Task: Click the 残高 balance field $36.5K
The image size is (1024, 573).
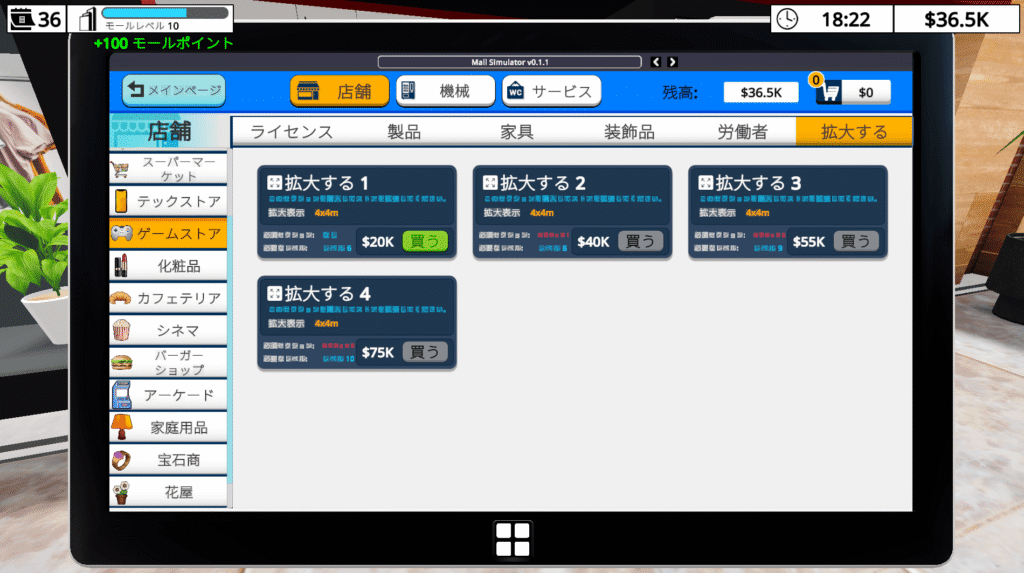Action: tap(761, 92)
